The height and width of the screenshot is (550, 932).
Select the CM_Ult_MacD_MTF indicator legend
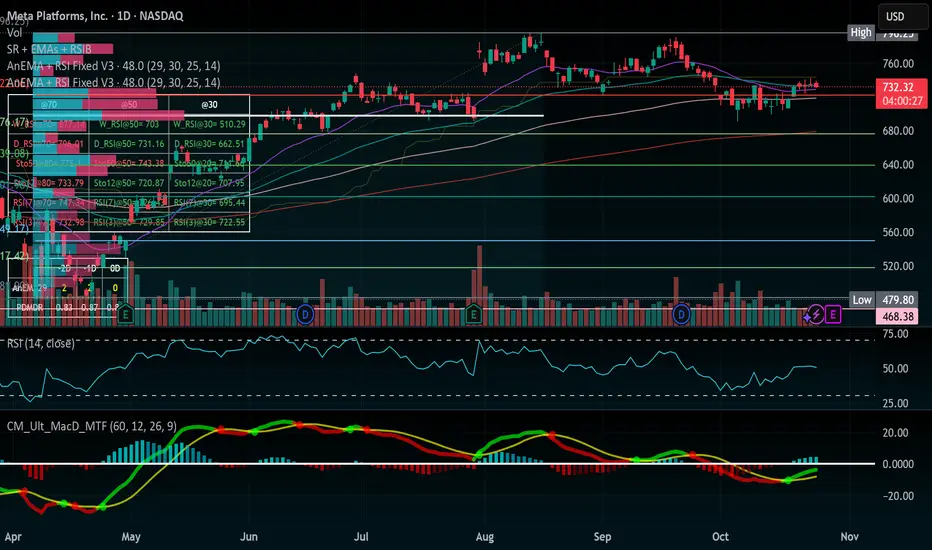point(92,426)
